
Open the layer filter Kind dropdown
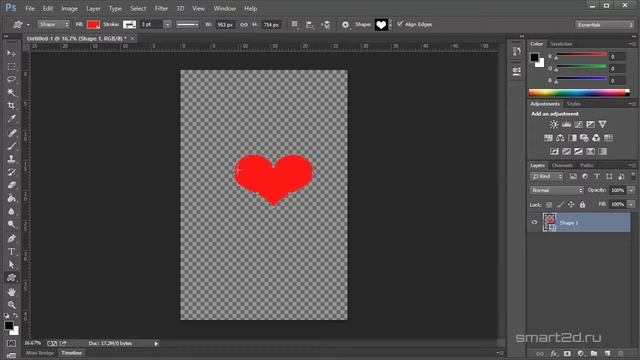tap(547, 176)
